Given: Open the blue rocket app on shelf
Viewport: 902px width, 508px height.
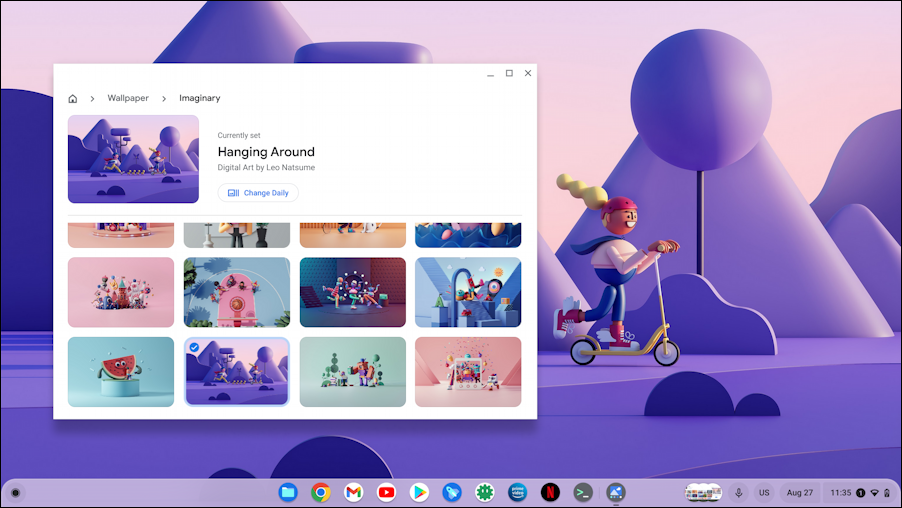Looking at the screenshot, I should tap(452, 492).
